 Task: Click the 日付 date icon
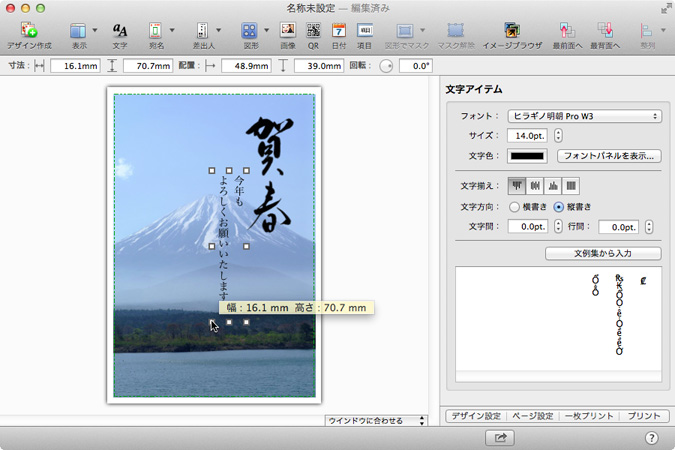(339, 30)
